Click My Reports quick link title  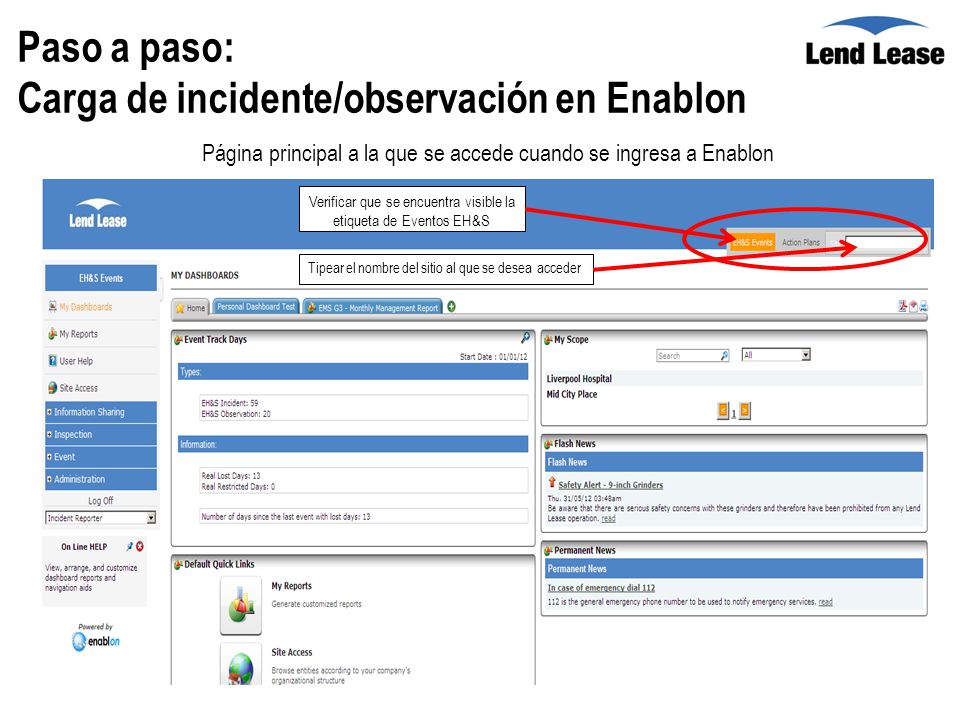click(x=291, y=586)
